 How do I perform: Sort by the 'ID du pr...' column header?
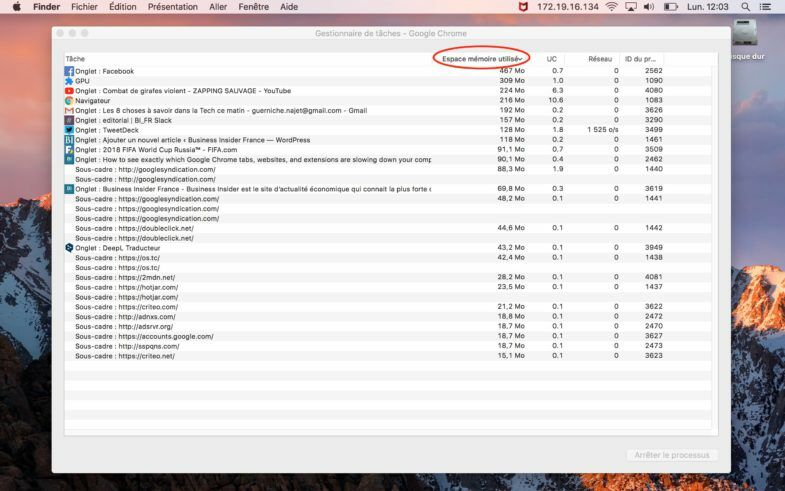point(640,59)
